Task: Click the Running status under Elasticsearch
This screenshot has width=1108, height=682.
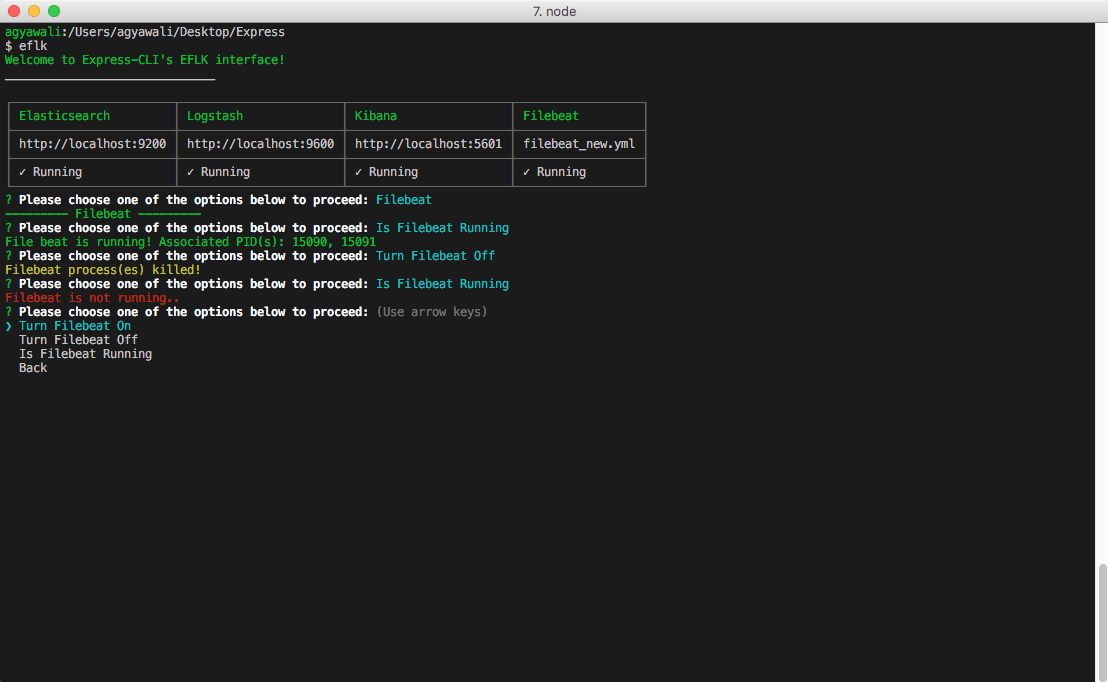Action: coord(51,172)
